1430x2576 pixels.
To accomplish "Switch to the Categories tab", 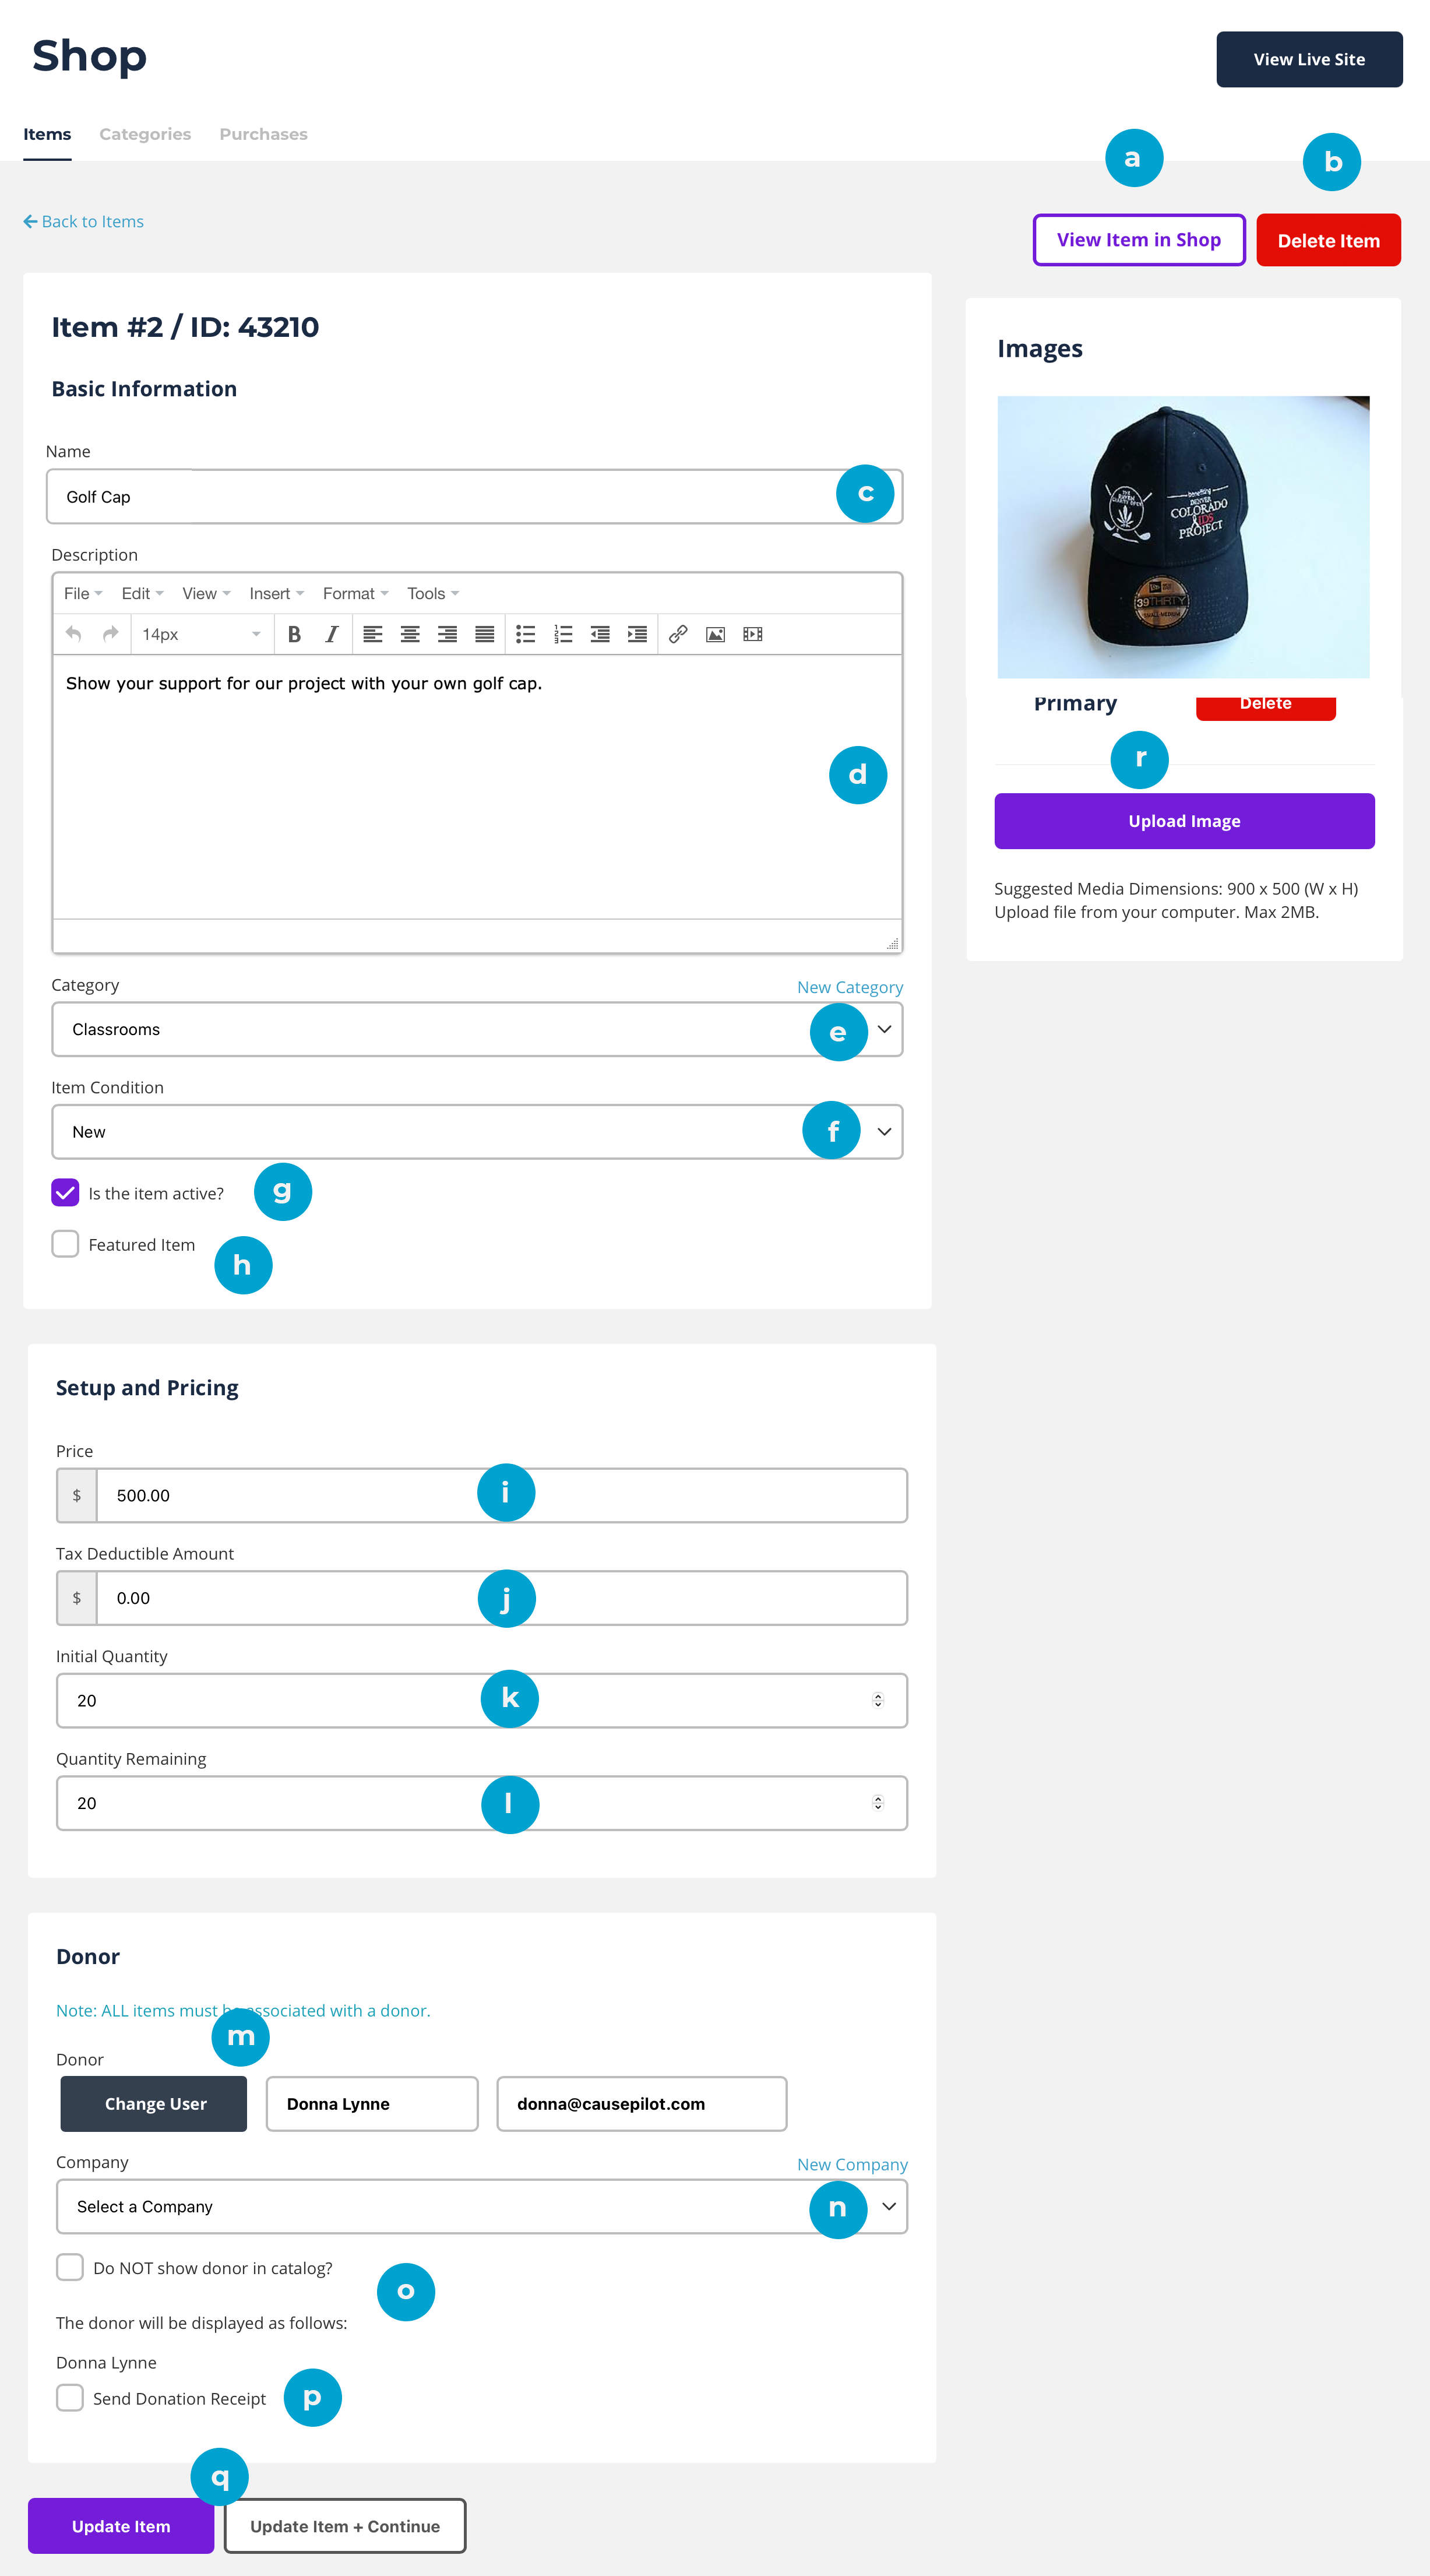I will [145, 134].
